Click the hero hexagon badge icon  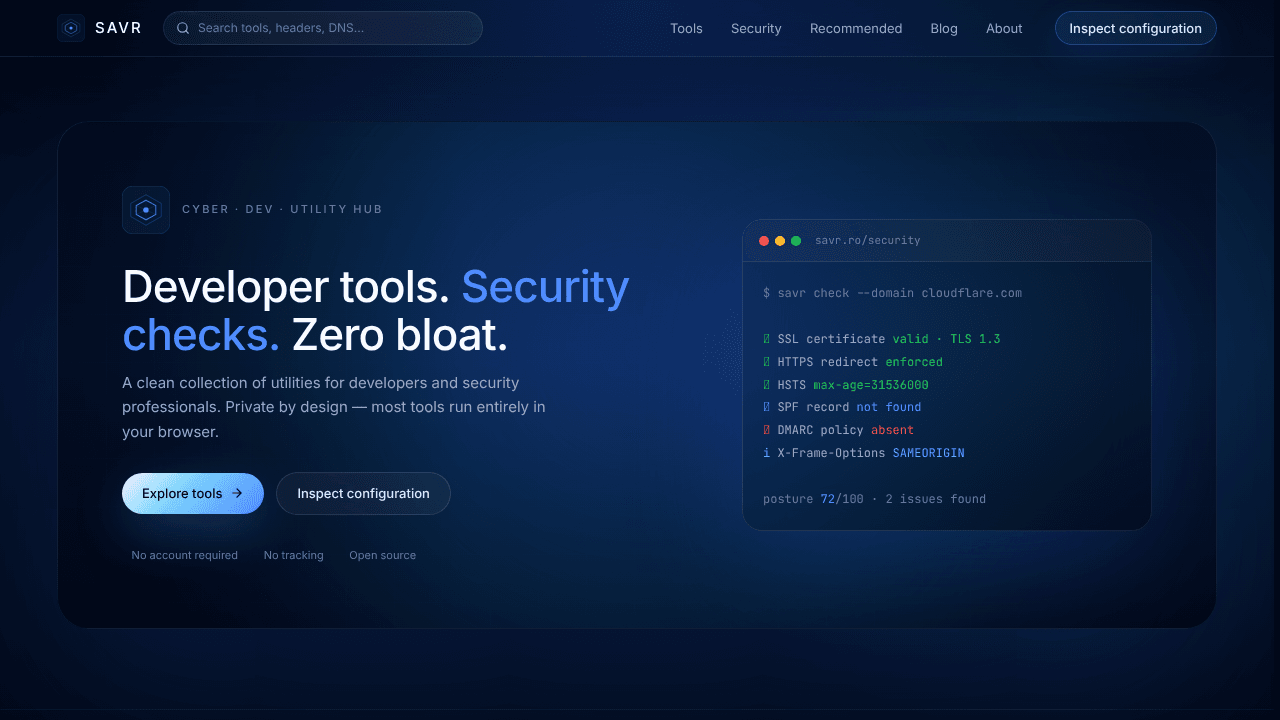coord(146,210)
